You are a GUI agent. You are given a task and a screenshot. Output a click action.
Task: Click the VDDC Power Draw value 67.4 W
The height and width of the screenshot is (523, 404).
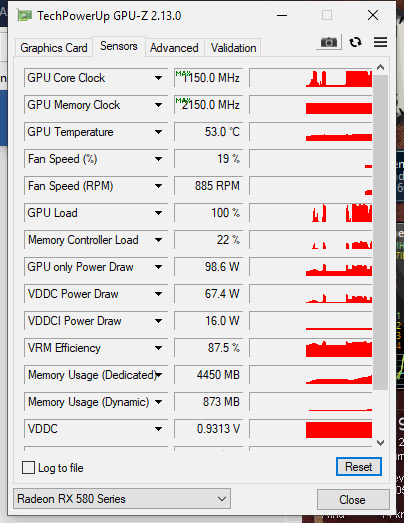(x=209, y=294)
